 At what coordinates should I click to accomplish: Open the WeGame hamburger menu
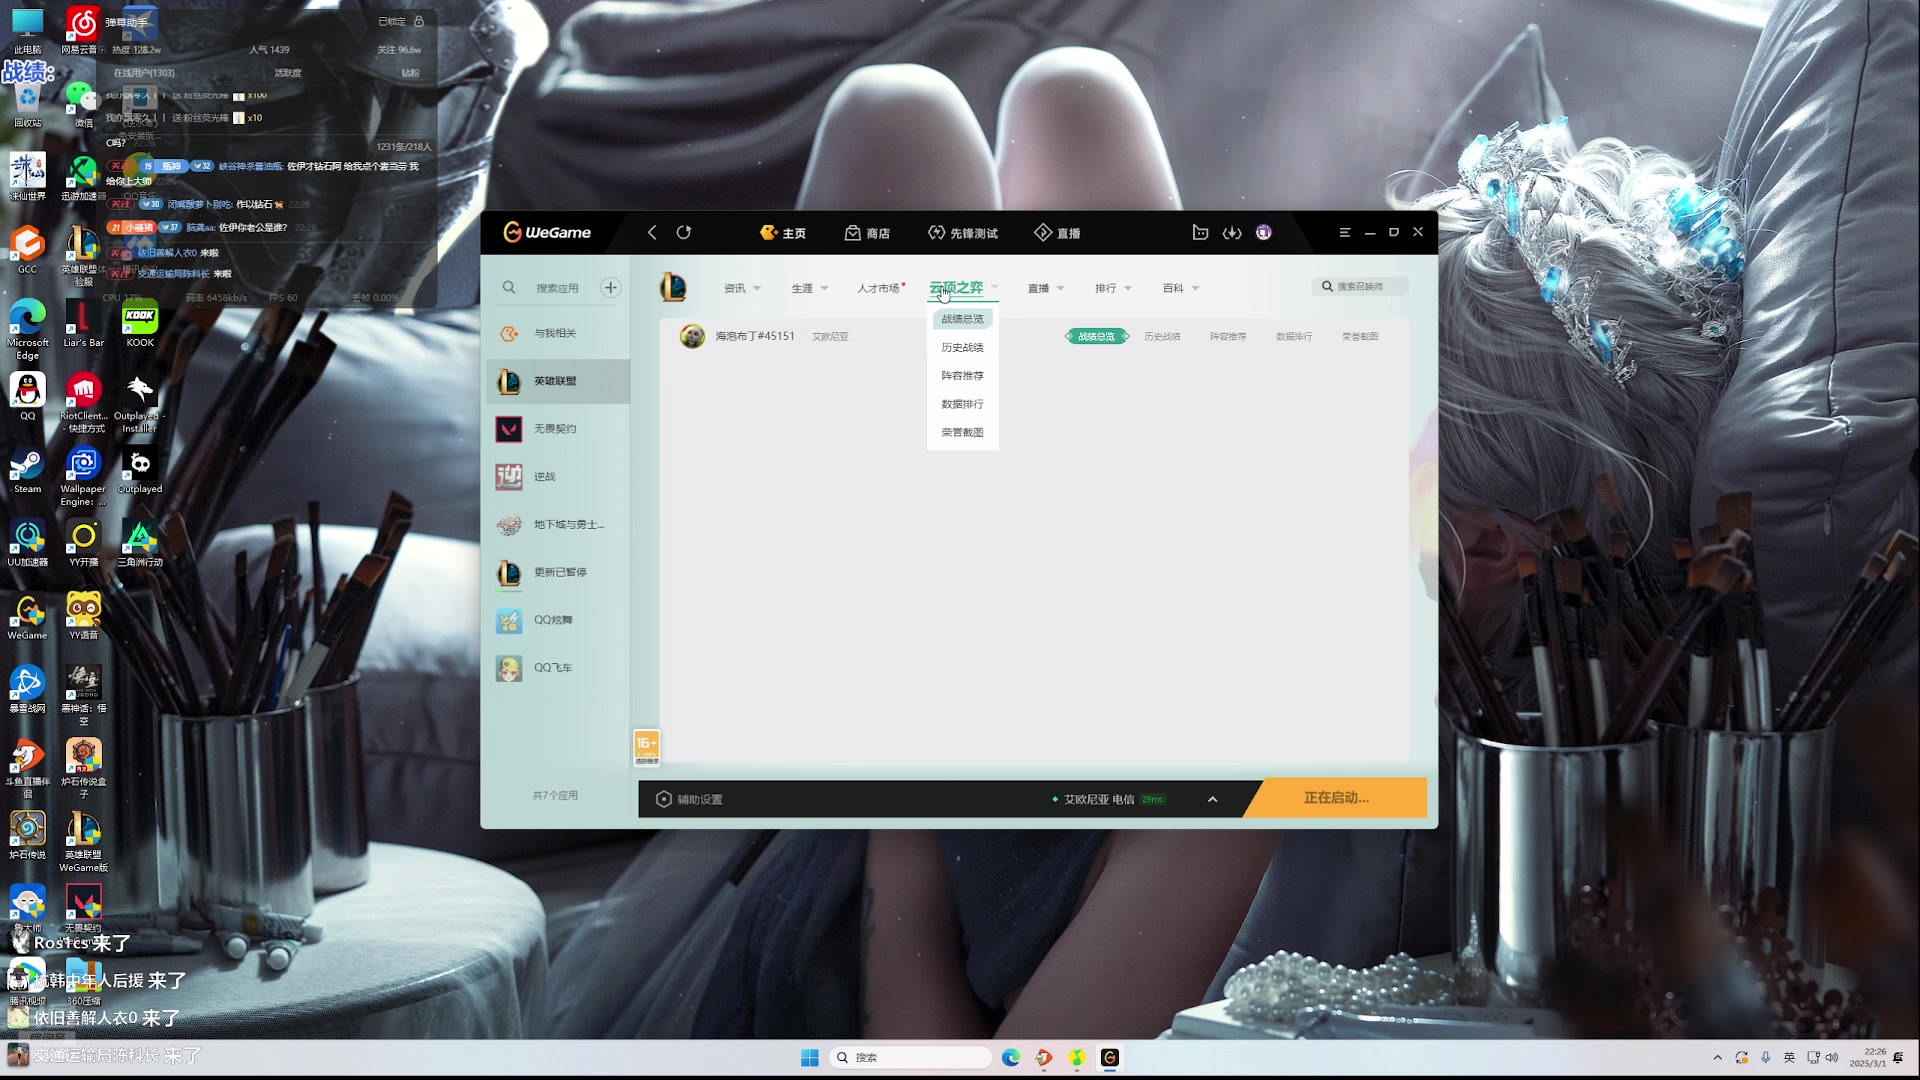[x=1345, y=232]
